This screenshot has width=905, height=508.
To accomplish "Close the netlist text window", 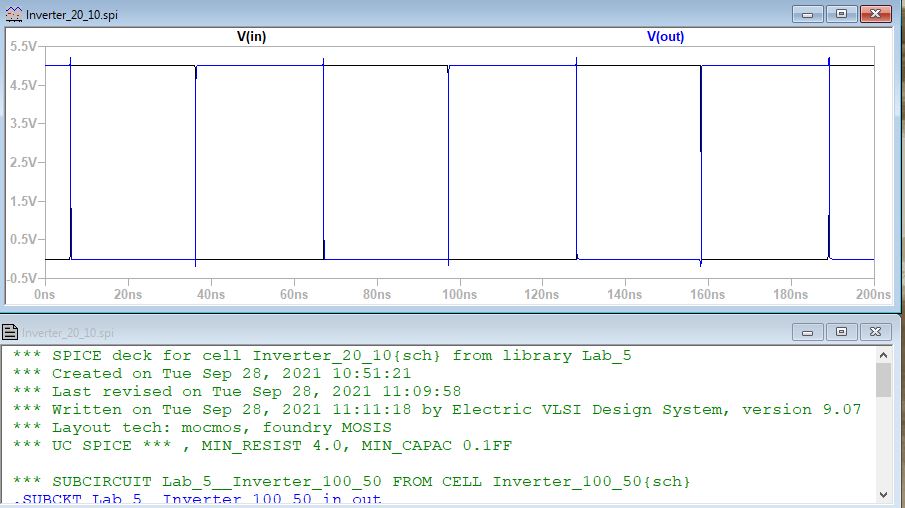I will coord(875,332).
